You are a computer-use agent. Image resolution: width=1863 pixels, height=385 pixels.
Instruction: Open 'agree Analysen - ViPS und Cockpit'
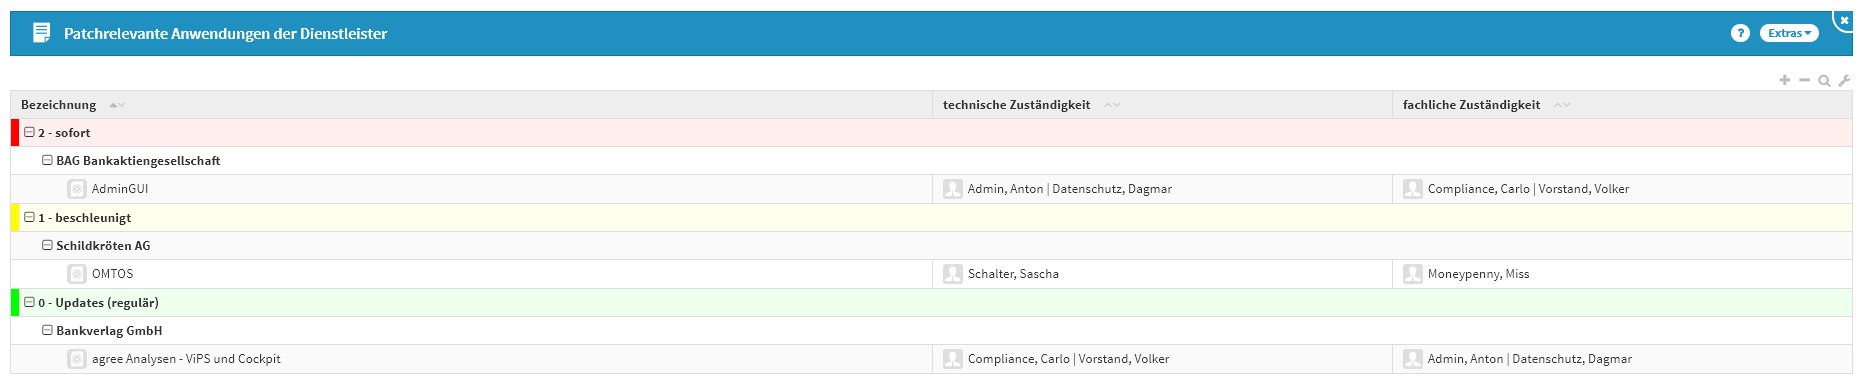point(186,359)
